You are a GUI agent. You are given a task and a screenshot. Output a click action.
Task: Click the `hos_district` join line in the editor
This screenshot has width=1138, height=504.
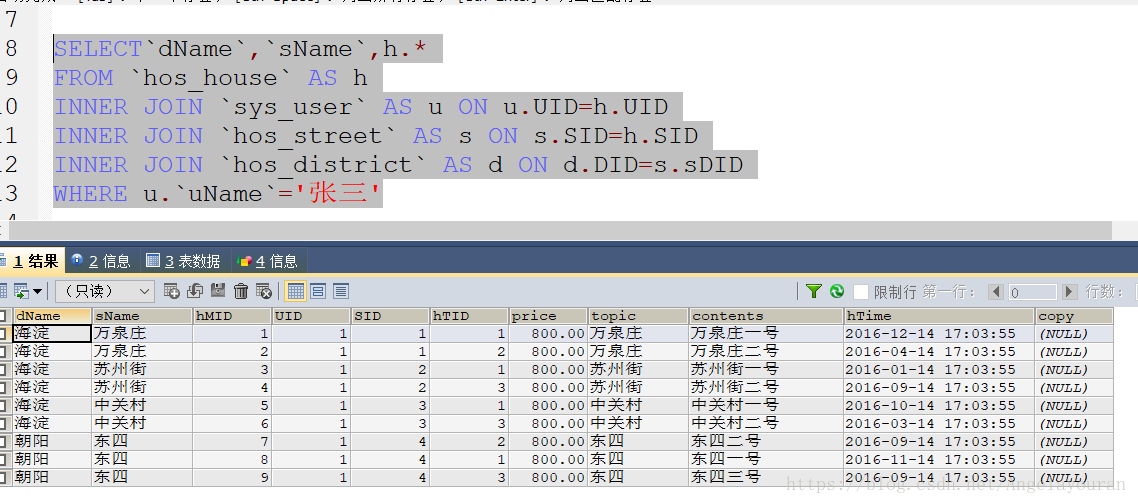tap(398, 165)
